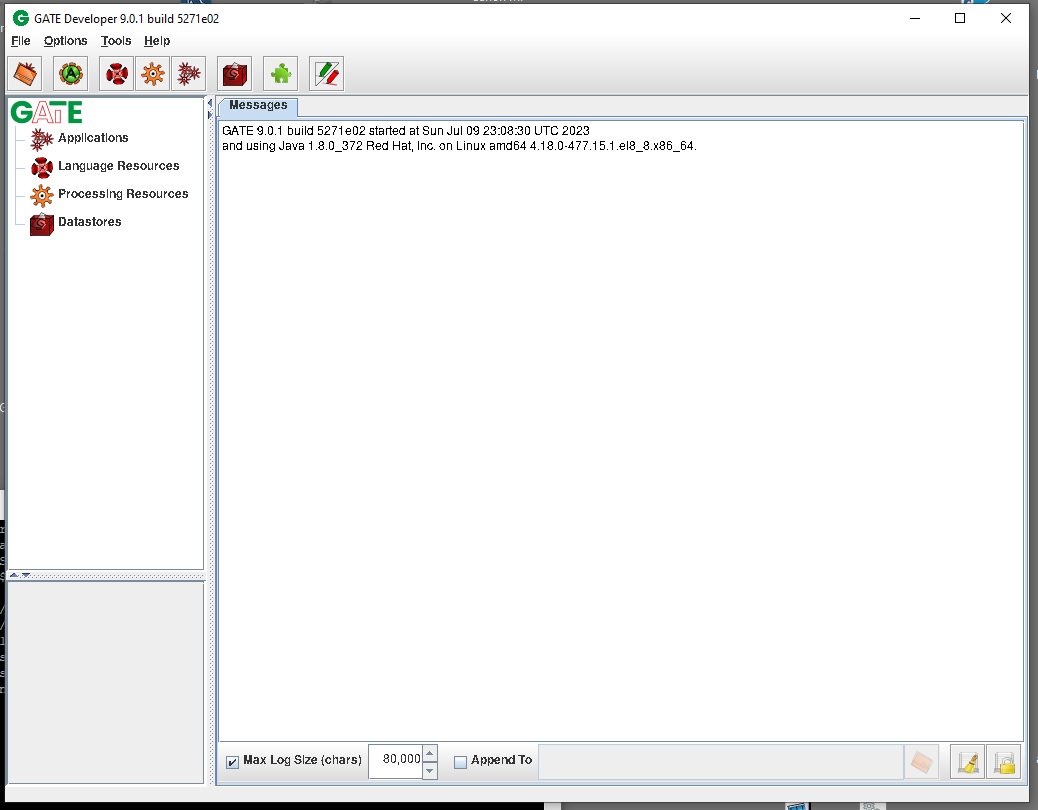Clear the message log with the broom icon
The height and width of the screenshot is (810, 1038).
coord(967,762)
